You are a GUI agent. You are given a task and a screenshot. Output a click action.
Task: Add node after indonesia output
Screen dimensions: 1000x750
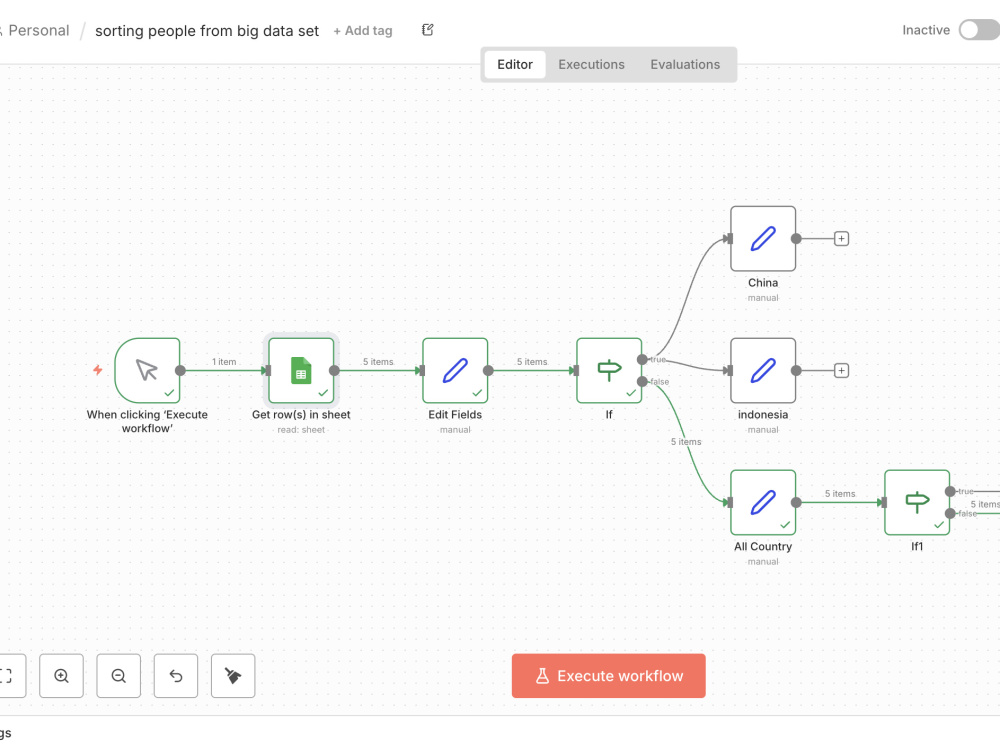841,371
